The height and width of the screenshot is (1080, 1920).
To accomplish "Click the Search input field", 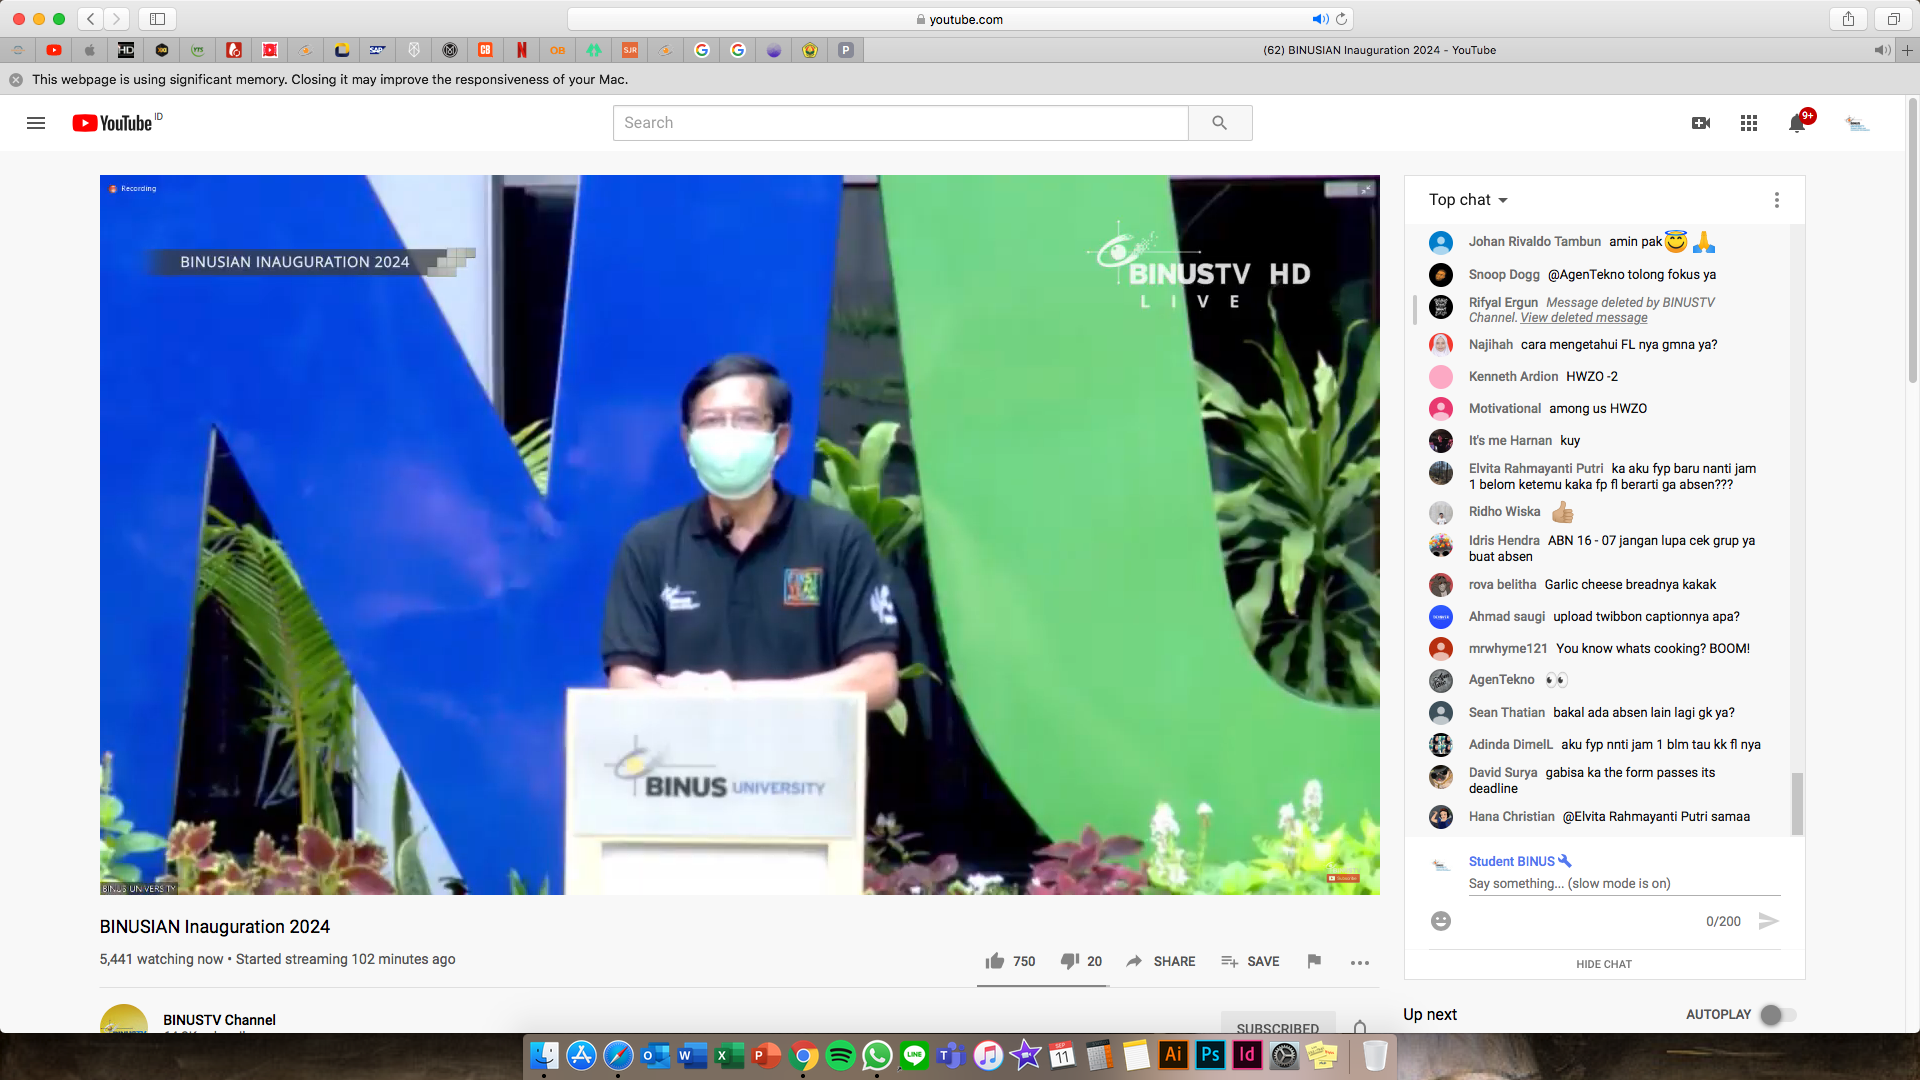I will 900,123.
